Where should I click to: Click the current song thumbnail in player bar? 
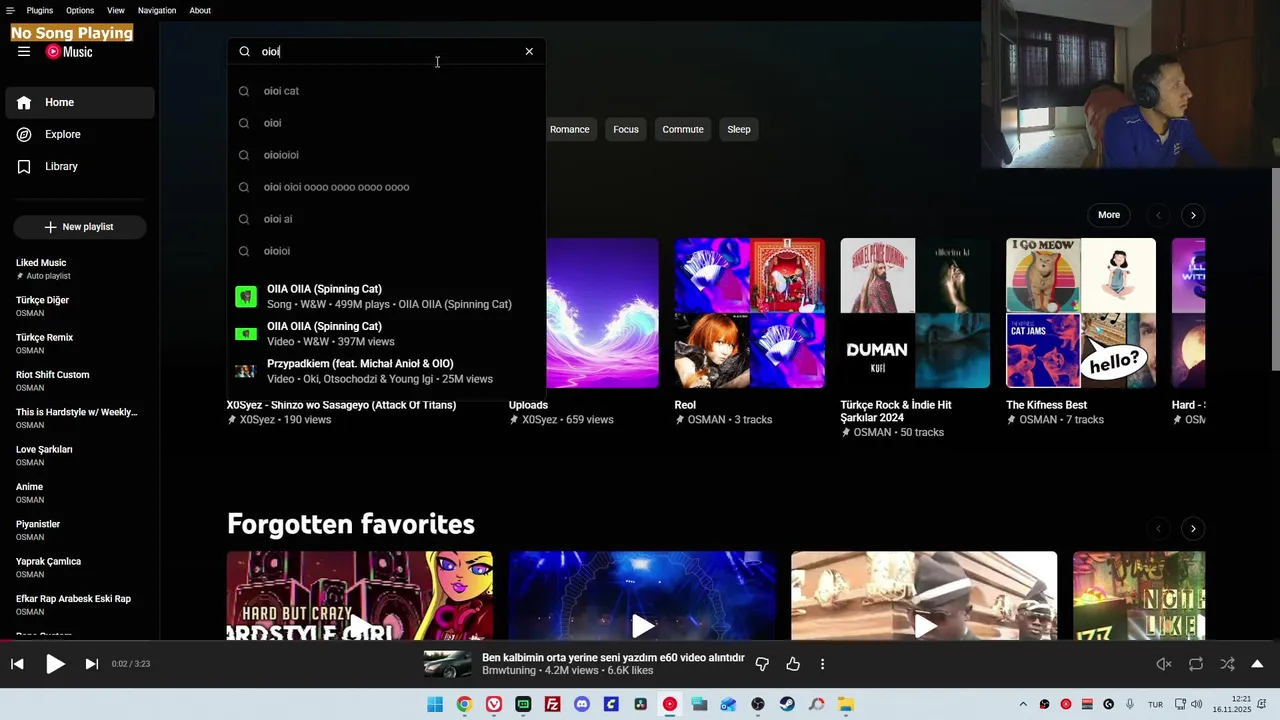(x=447, y=664)
